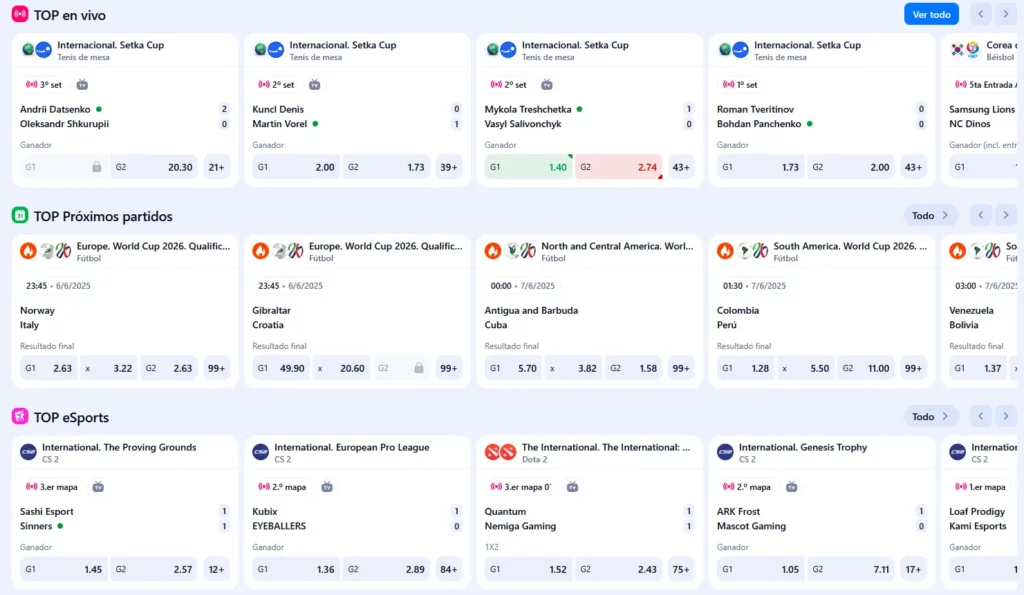
Task: Open Todo link in TOP eSports
Action: tap(930, 416)
